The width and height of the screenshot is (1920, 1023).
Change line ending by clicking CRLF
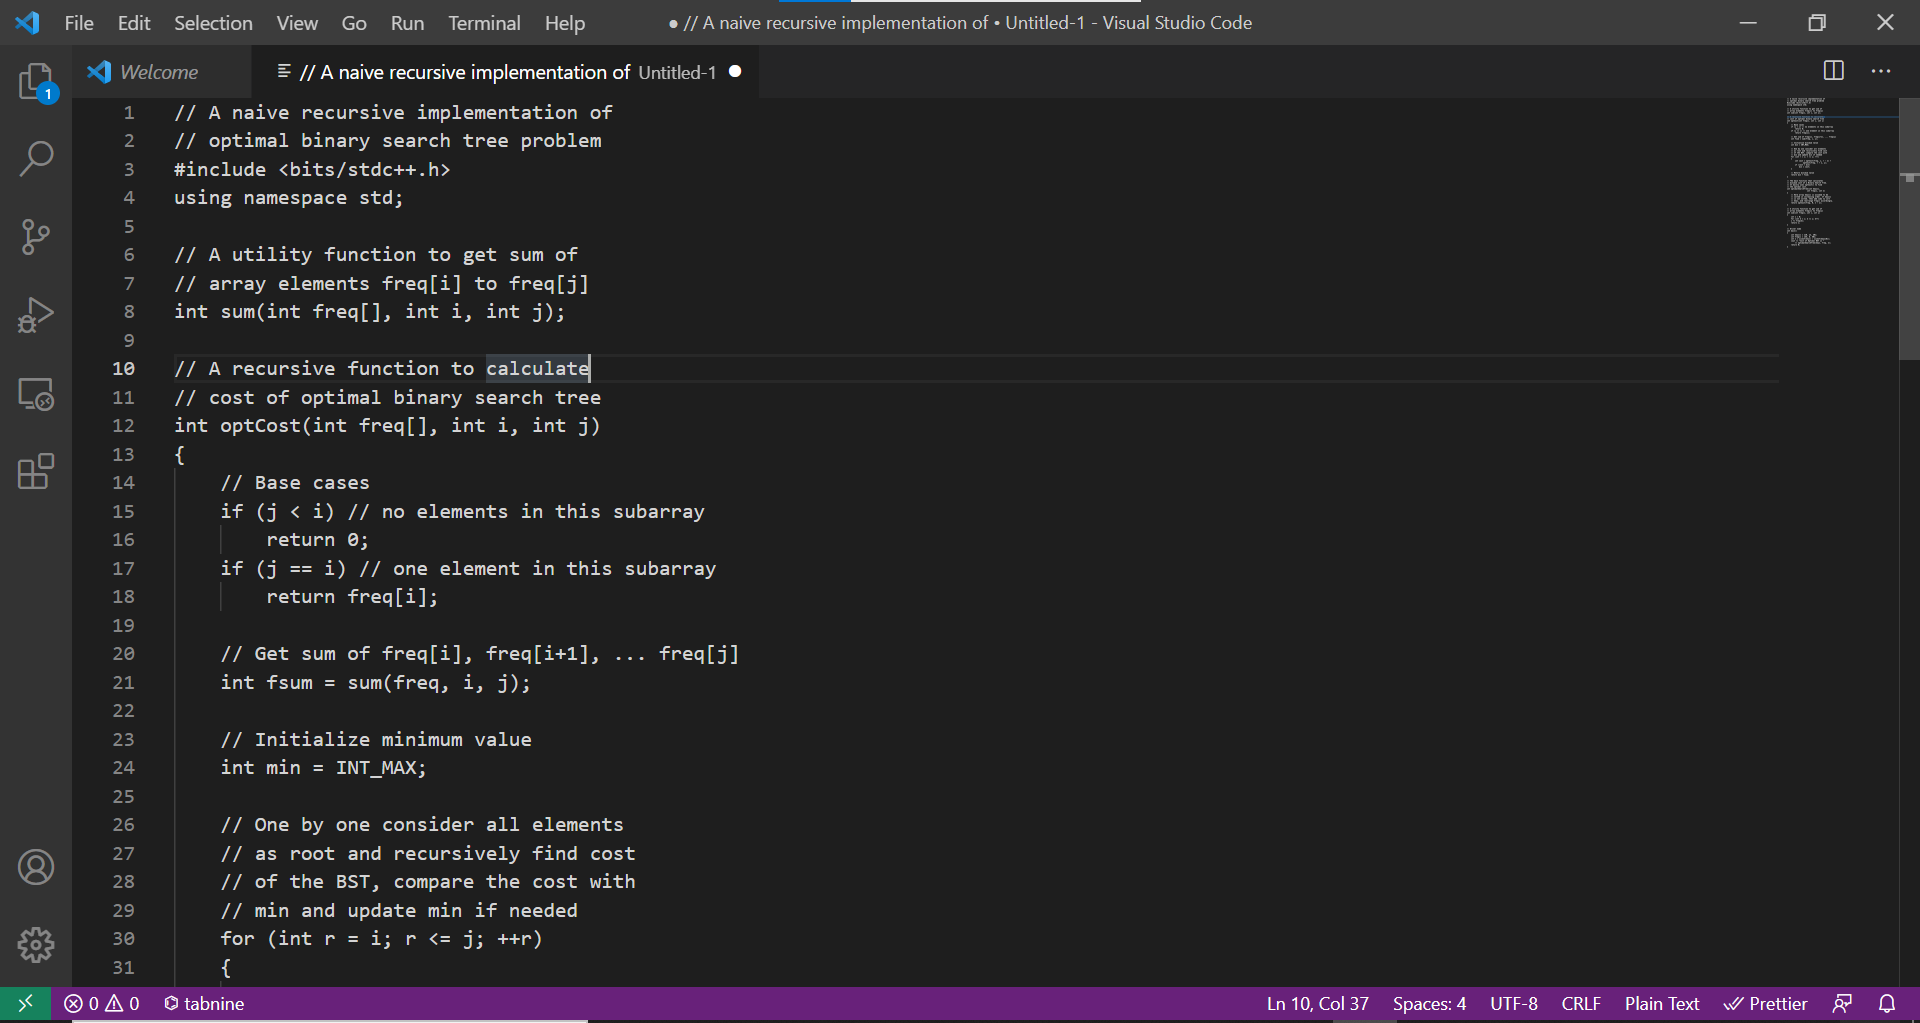[x=1580, y=1003]
